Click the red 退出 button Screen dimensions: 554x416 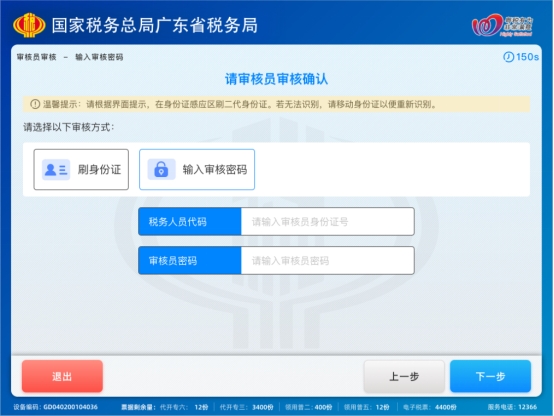[x=62, y=376]
